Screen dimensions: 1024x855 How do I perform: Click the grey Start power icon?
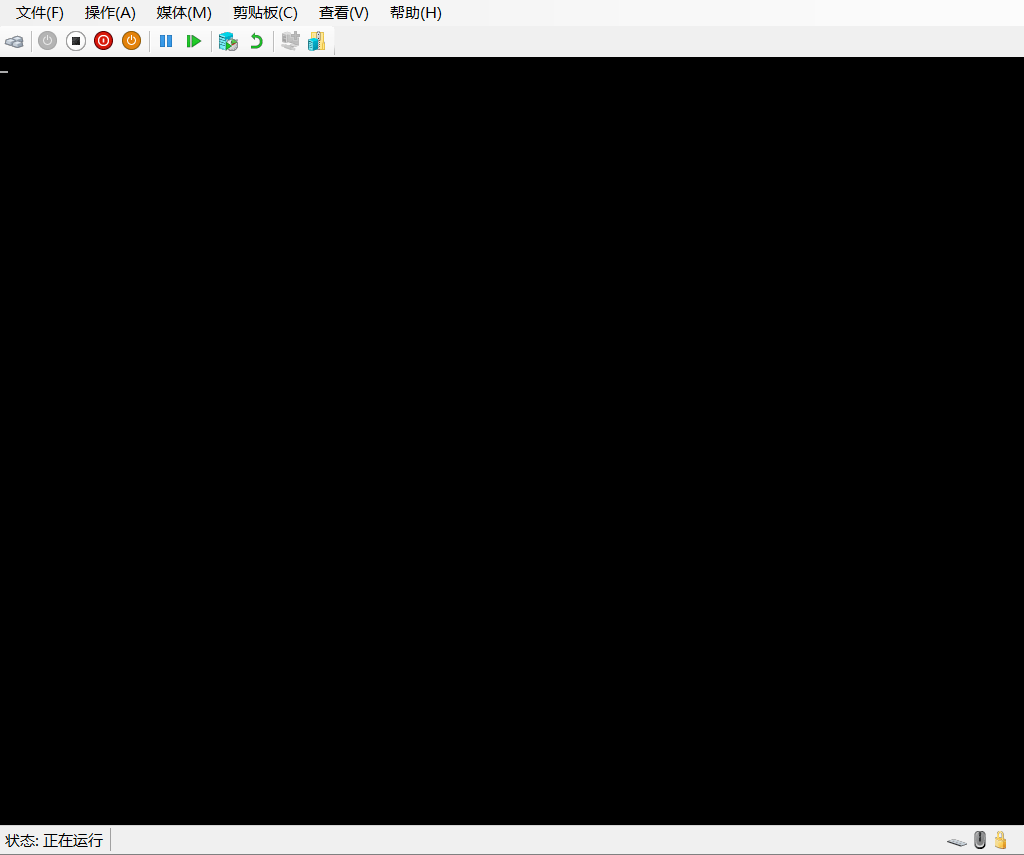click(x=47, y=41)
